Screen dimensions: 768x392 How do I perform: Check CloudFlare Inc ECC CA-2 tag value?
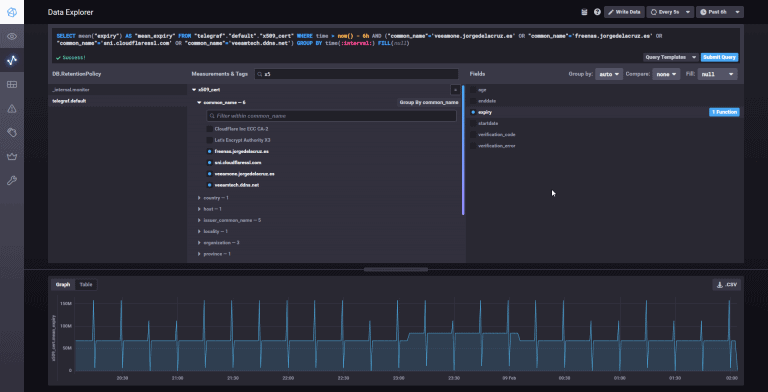[x=210, y=129]
